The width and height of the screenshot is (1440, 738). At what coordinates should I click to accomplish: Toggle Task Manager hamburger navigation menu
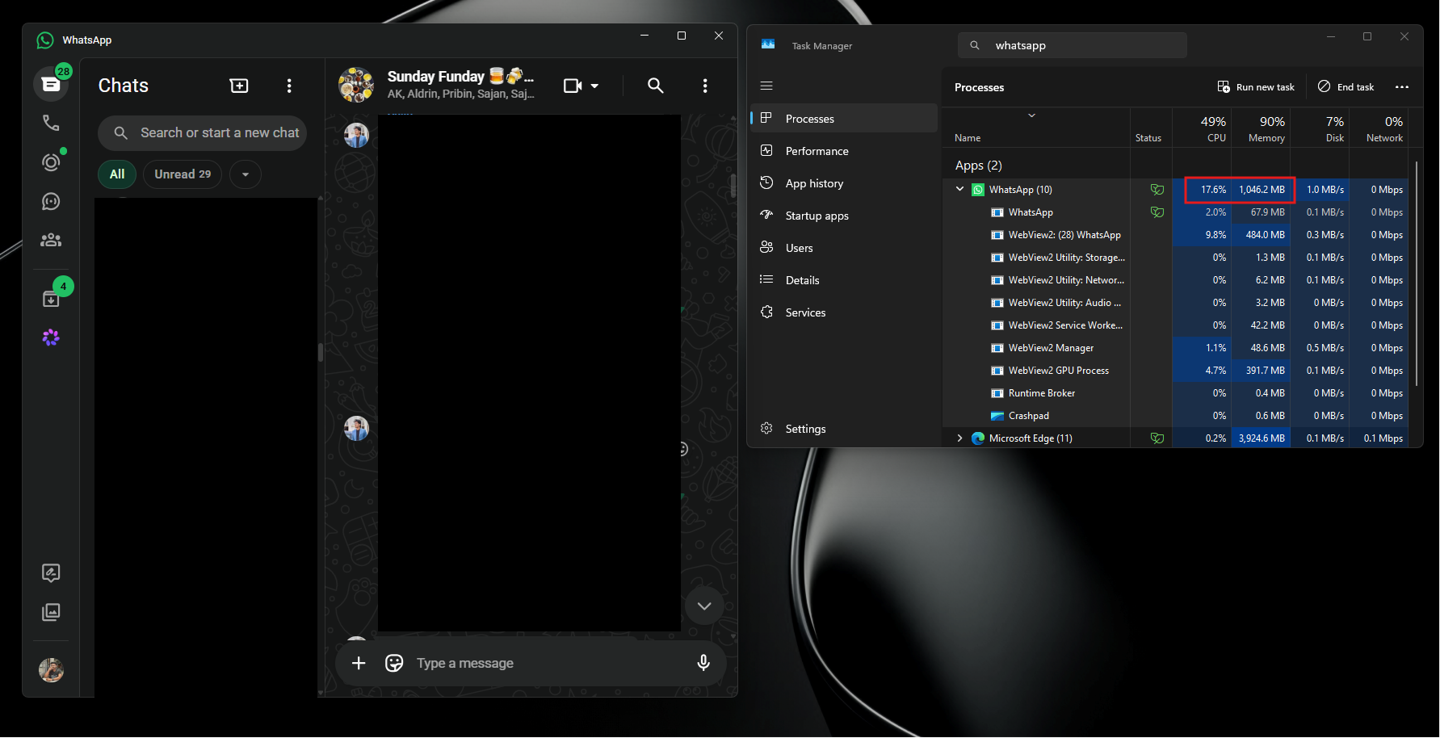click(x=767, y=86)
